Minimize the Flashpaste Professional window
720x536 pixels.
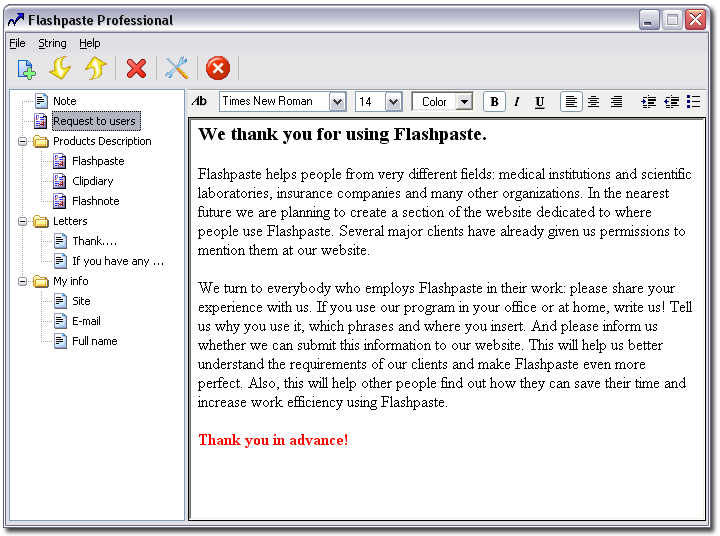pyautogui.click(x=649, y=20)
